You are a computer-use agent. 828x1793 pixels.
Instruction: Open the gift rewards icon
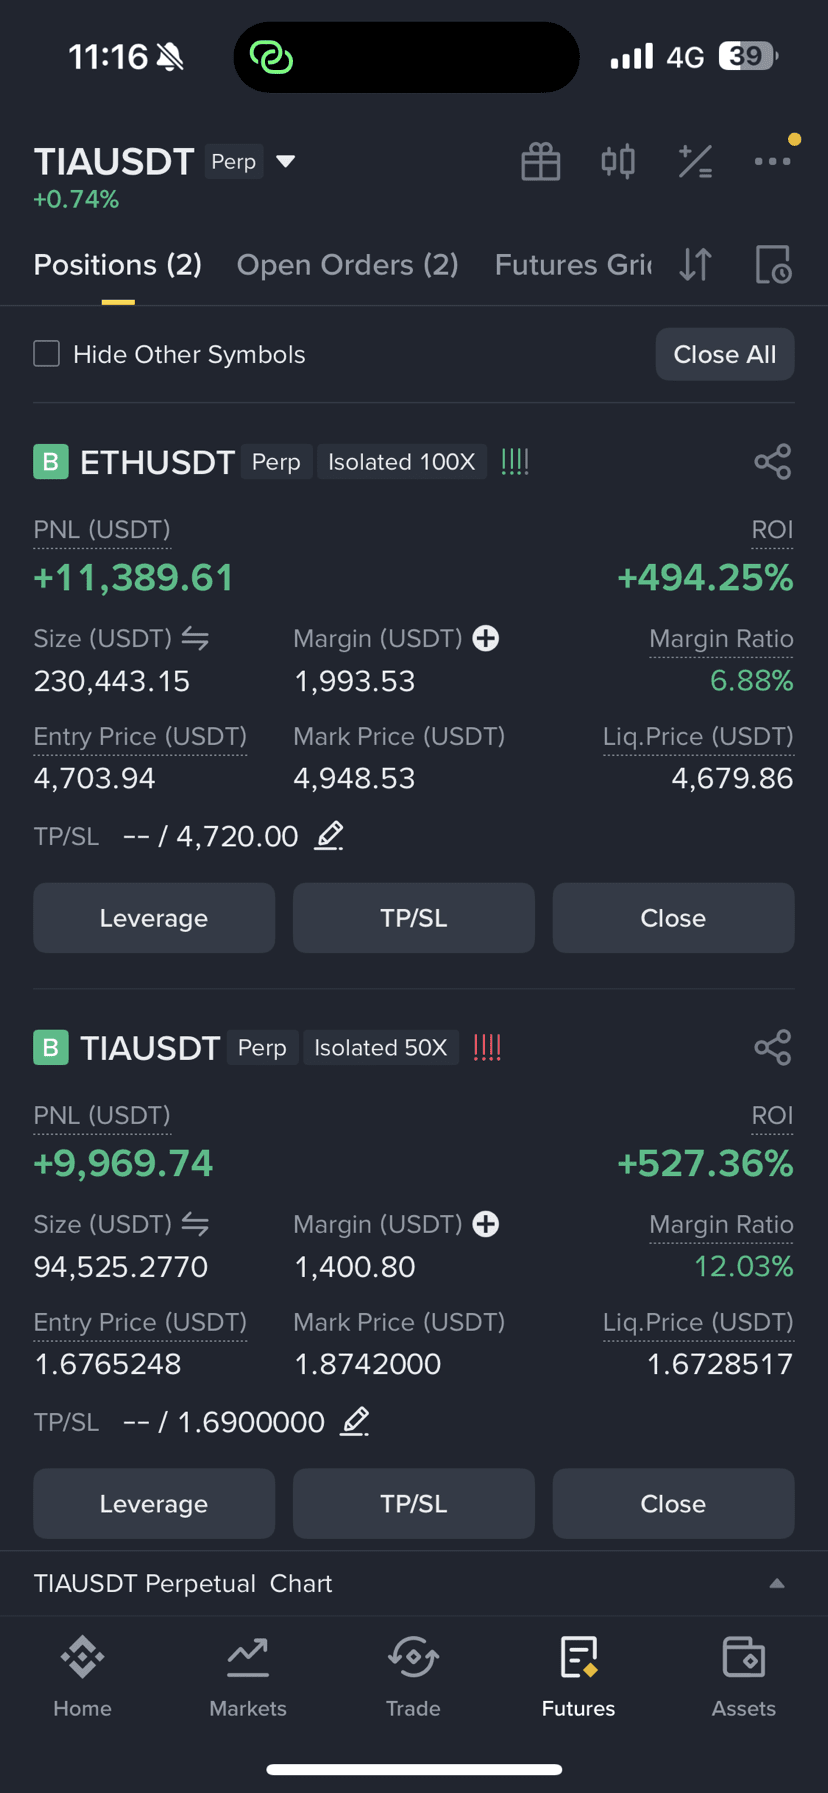(541, 161)
